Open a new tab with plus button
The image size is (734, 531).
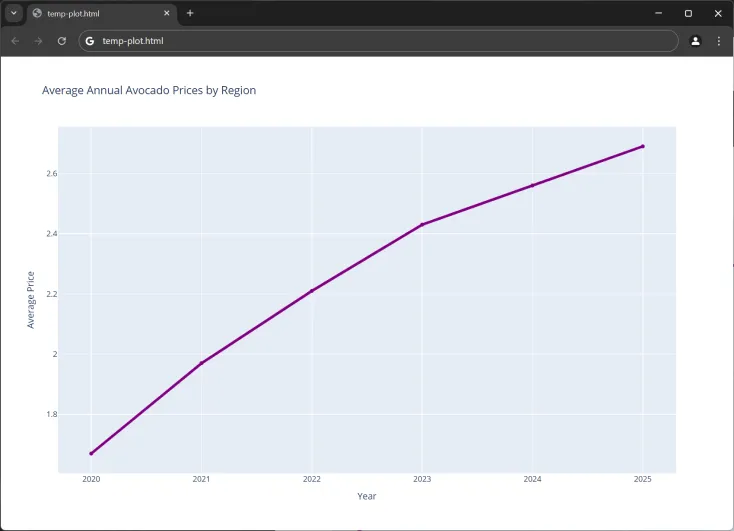pos(190,13)
